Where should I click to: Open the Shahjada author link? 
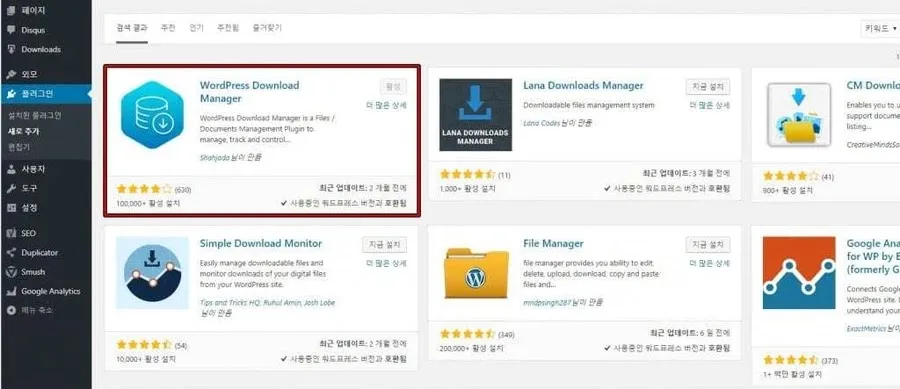[216, 157]
